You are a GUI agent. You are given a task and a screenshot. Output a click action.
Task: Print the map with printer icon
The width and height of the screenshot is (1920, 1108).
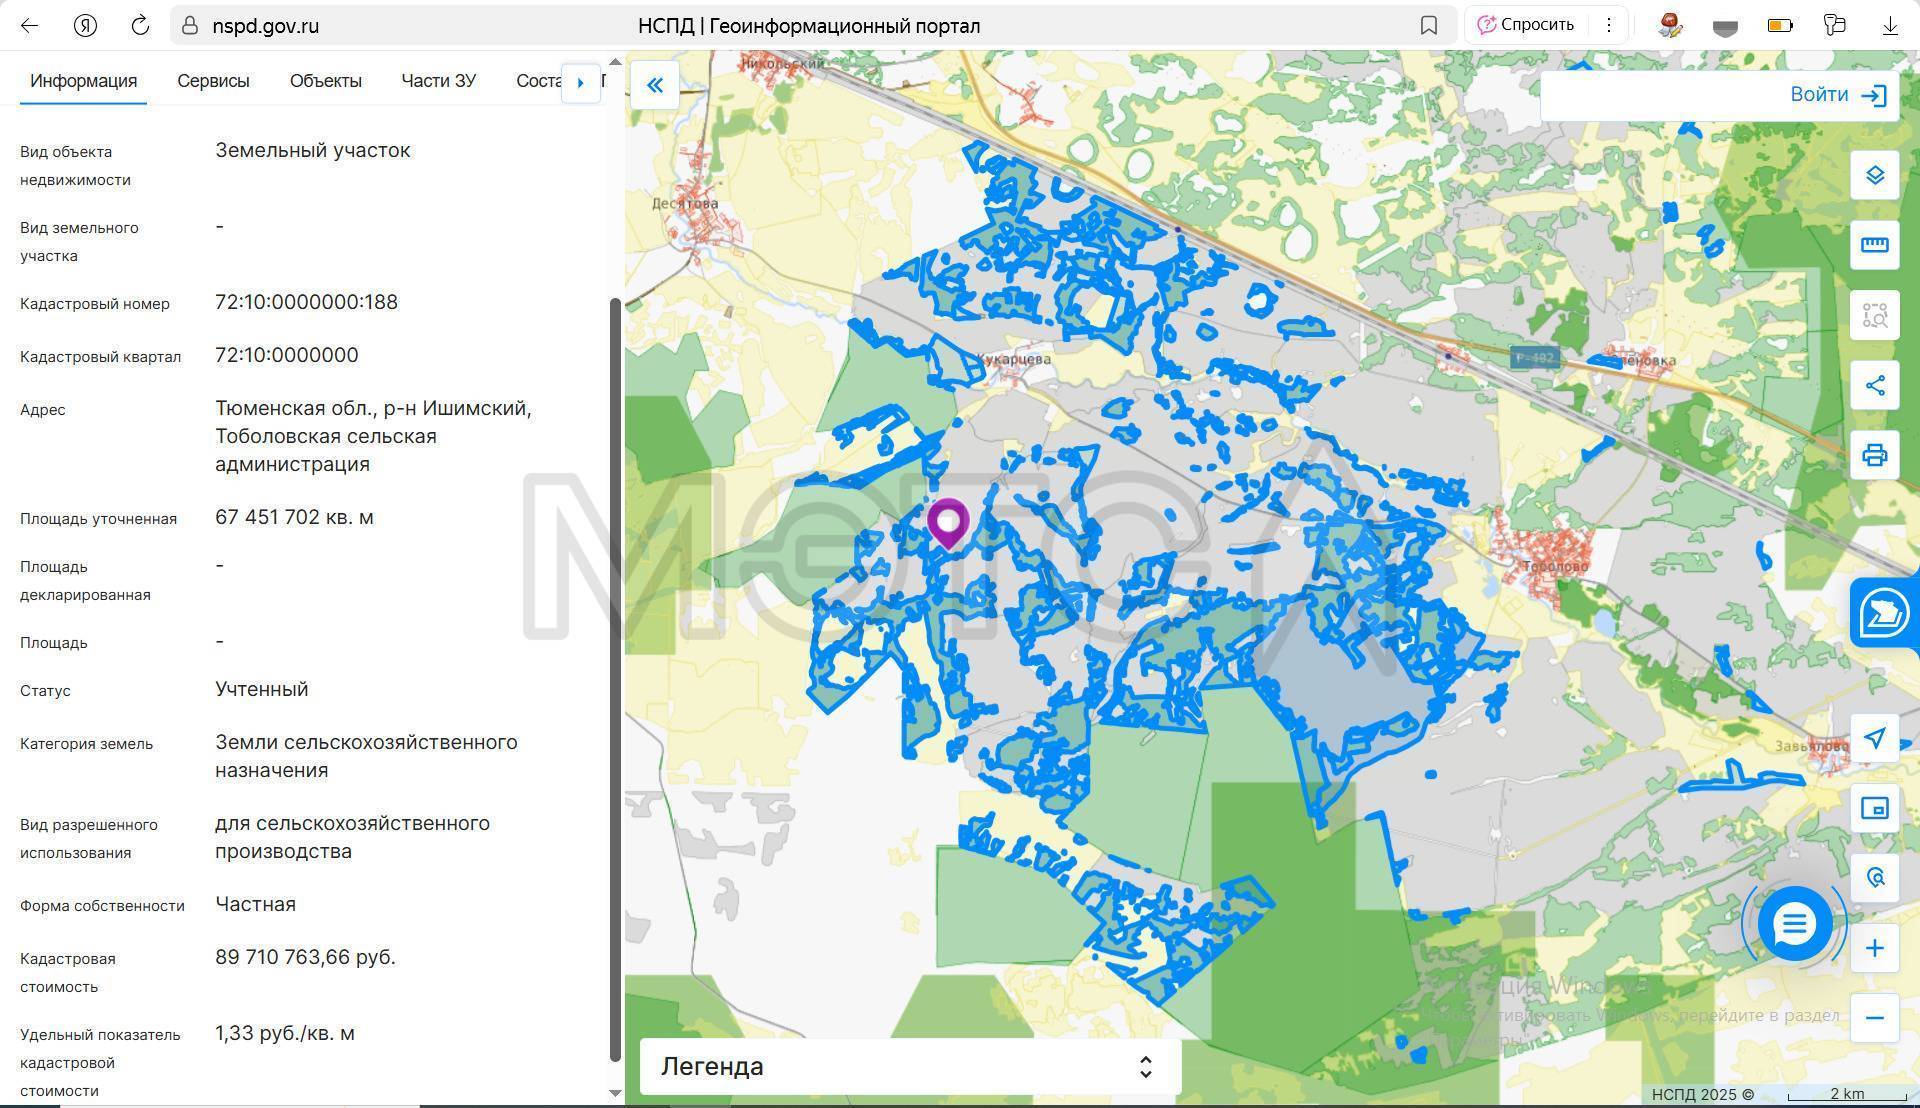pos(1874,456)
